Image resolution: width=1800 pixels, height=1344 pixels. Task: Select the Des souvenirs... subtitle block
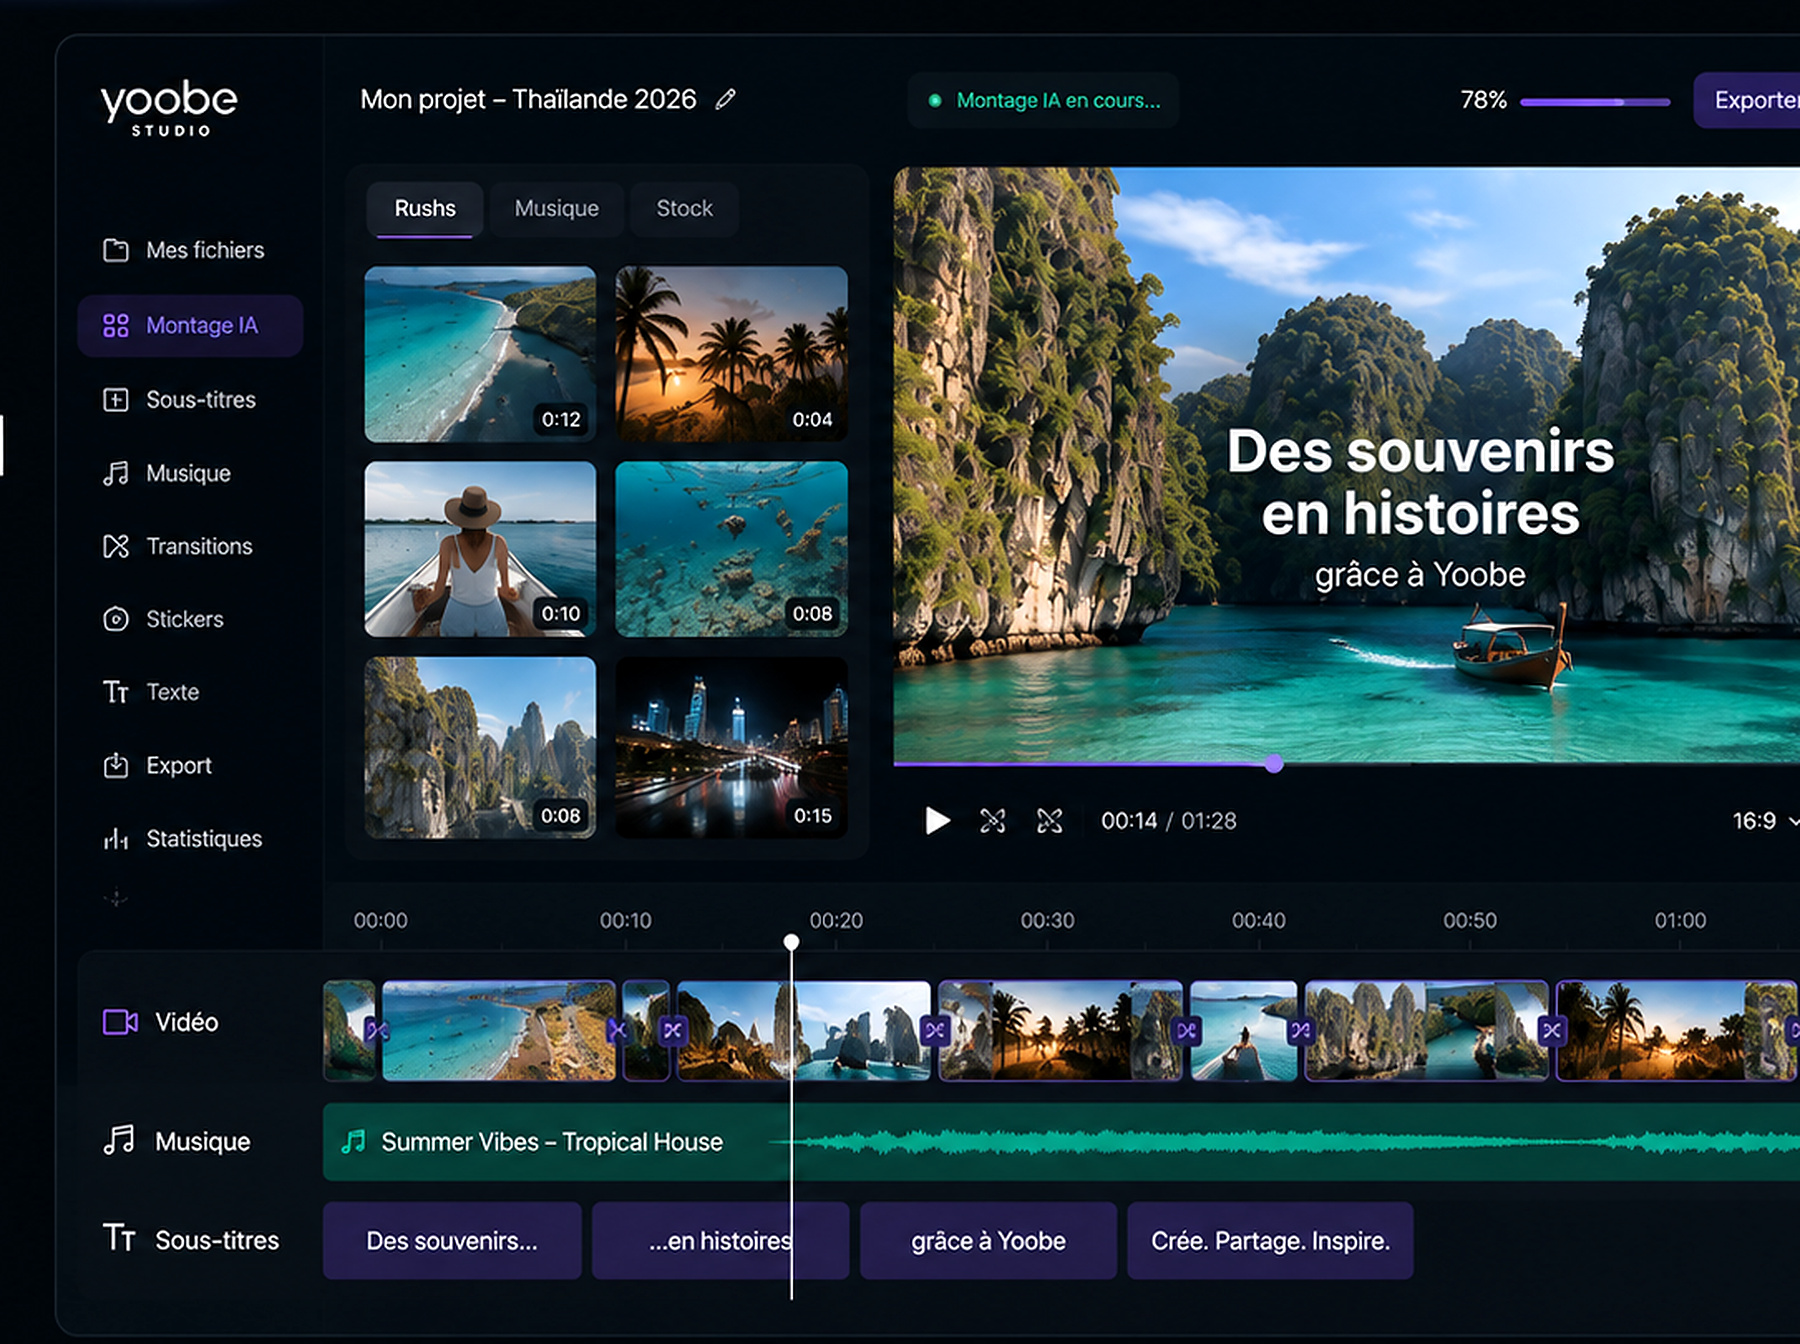(452, 1241)
